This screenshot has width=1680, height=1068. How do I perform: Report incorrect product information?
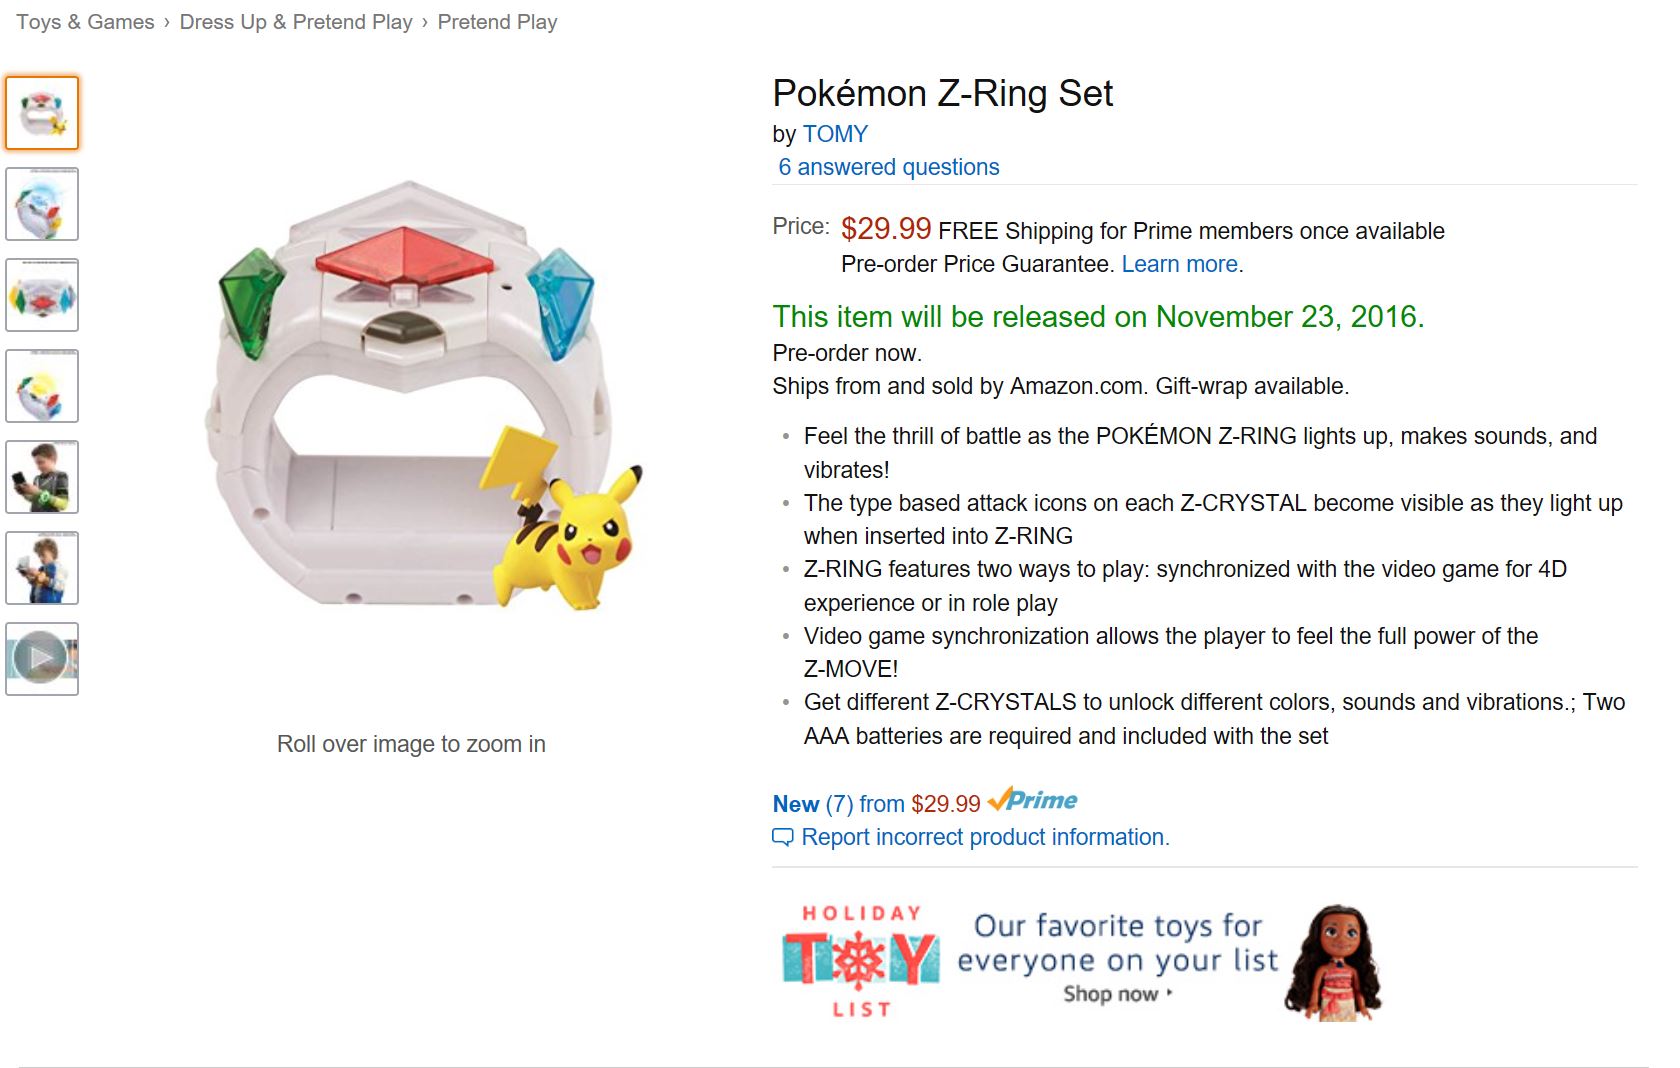[985, 837]
